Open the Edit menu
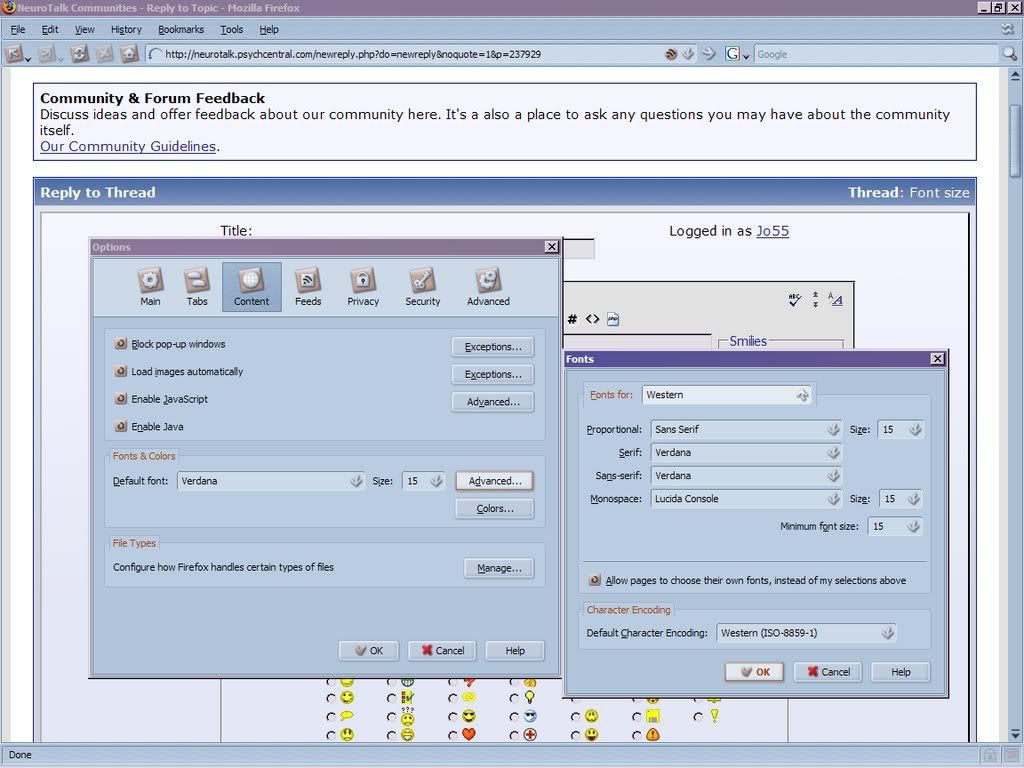The height and width of the screenshot is (768, 1024). (50, 29)
